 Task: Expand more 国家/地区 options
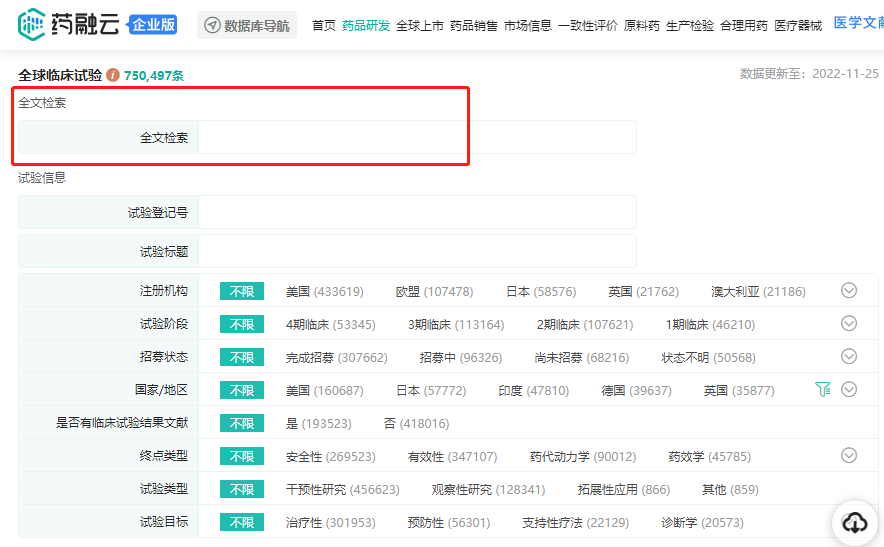tap(849, 390)
